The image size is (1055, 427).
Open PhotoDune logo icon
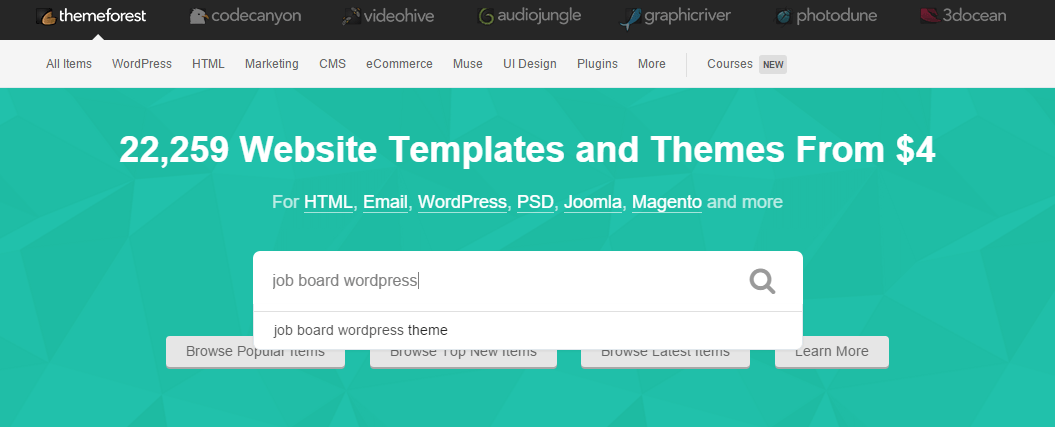(x=783, y=16)
